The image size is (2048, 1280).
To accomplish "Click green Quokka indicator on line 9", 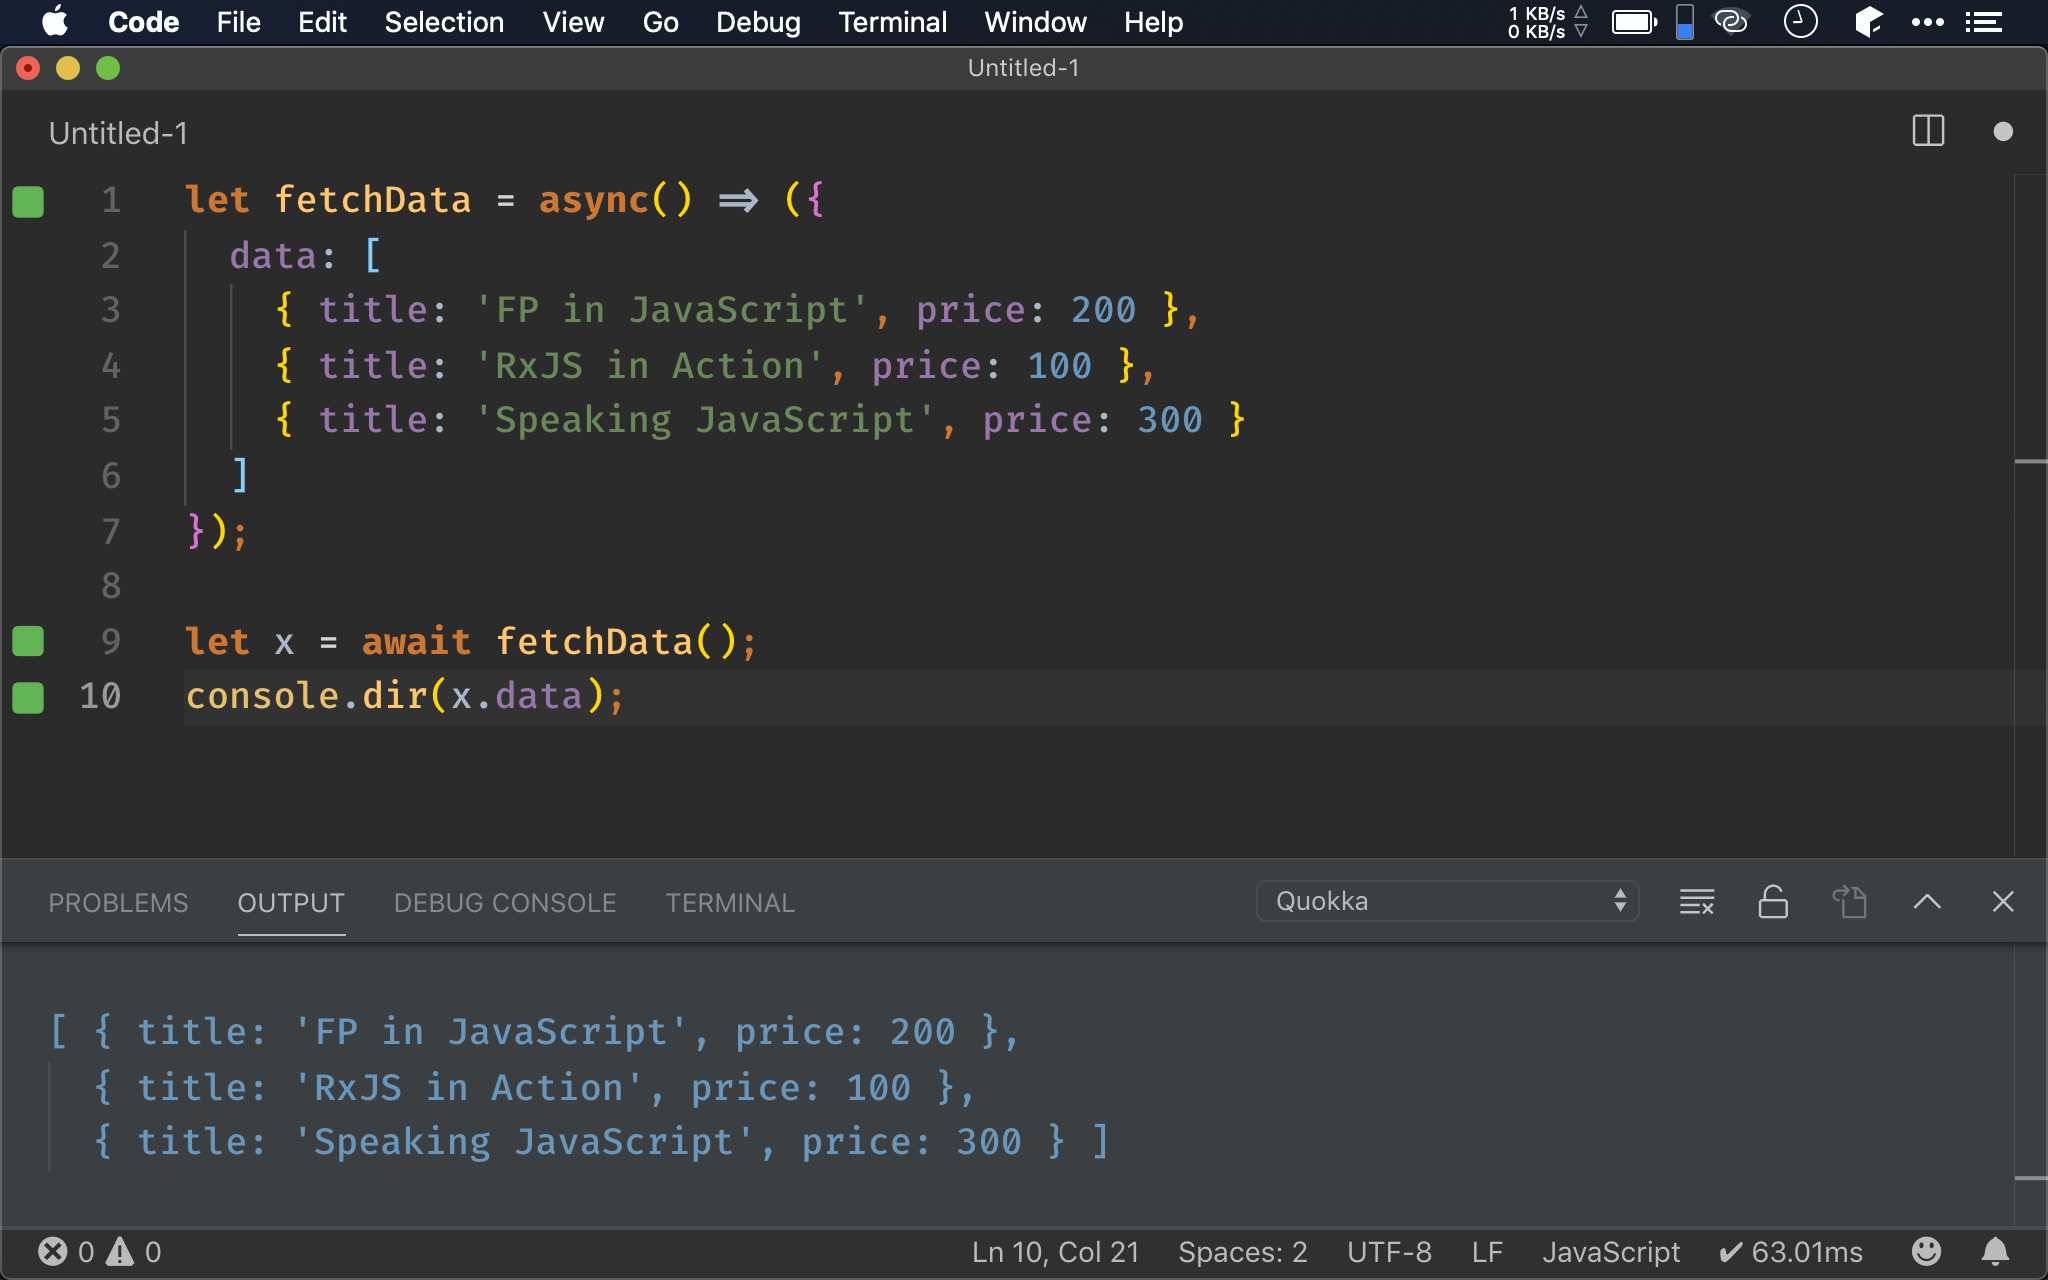I will coord(28,641).
